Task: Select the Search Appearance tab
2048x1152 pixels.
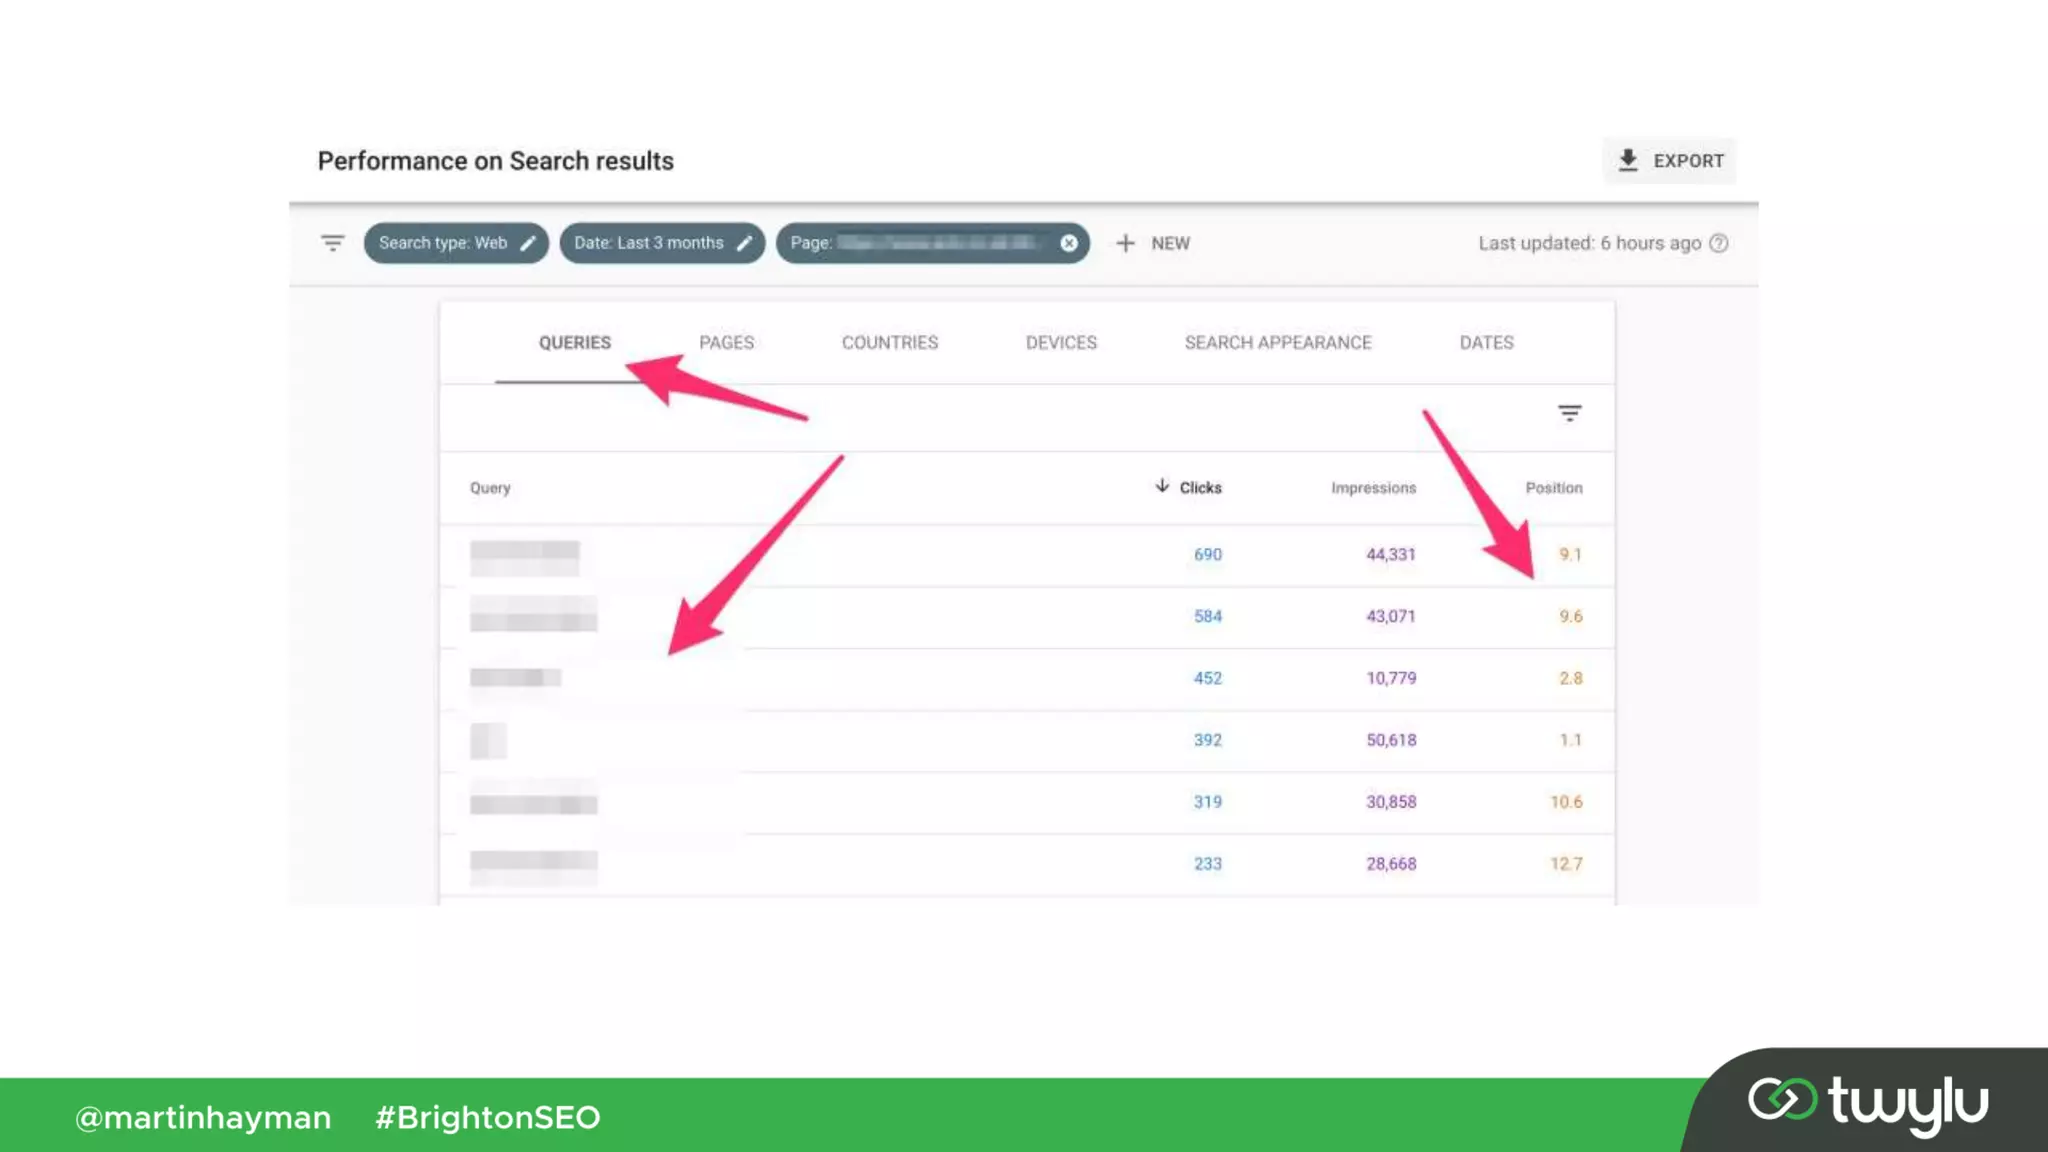Action: tap(1277, 343)
